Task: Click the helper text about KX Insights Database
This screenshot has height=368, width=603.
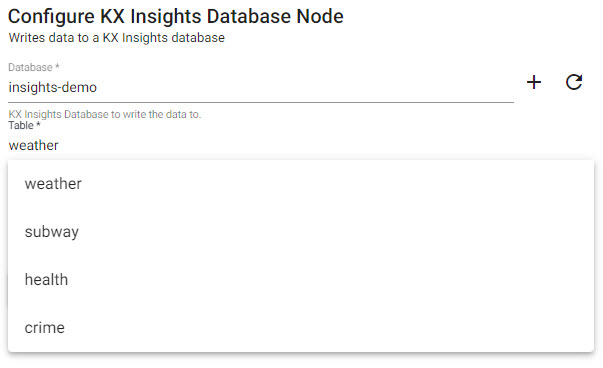Action: (x=105, y=114)
